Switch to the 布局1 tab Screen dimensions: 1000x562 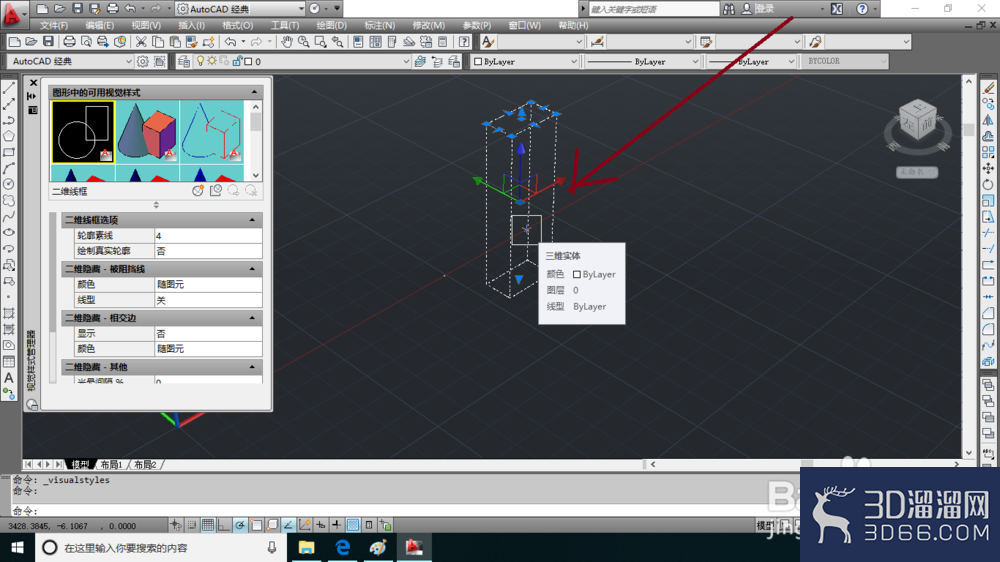pos(112,464)
